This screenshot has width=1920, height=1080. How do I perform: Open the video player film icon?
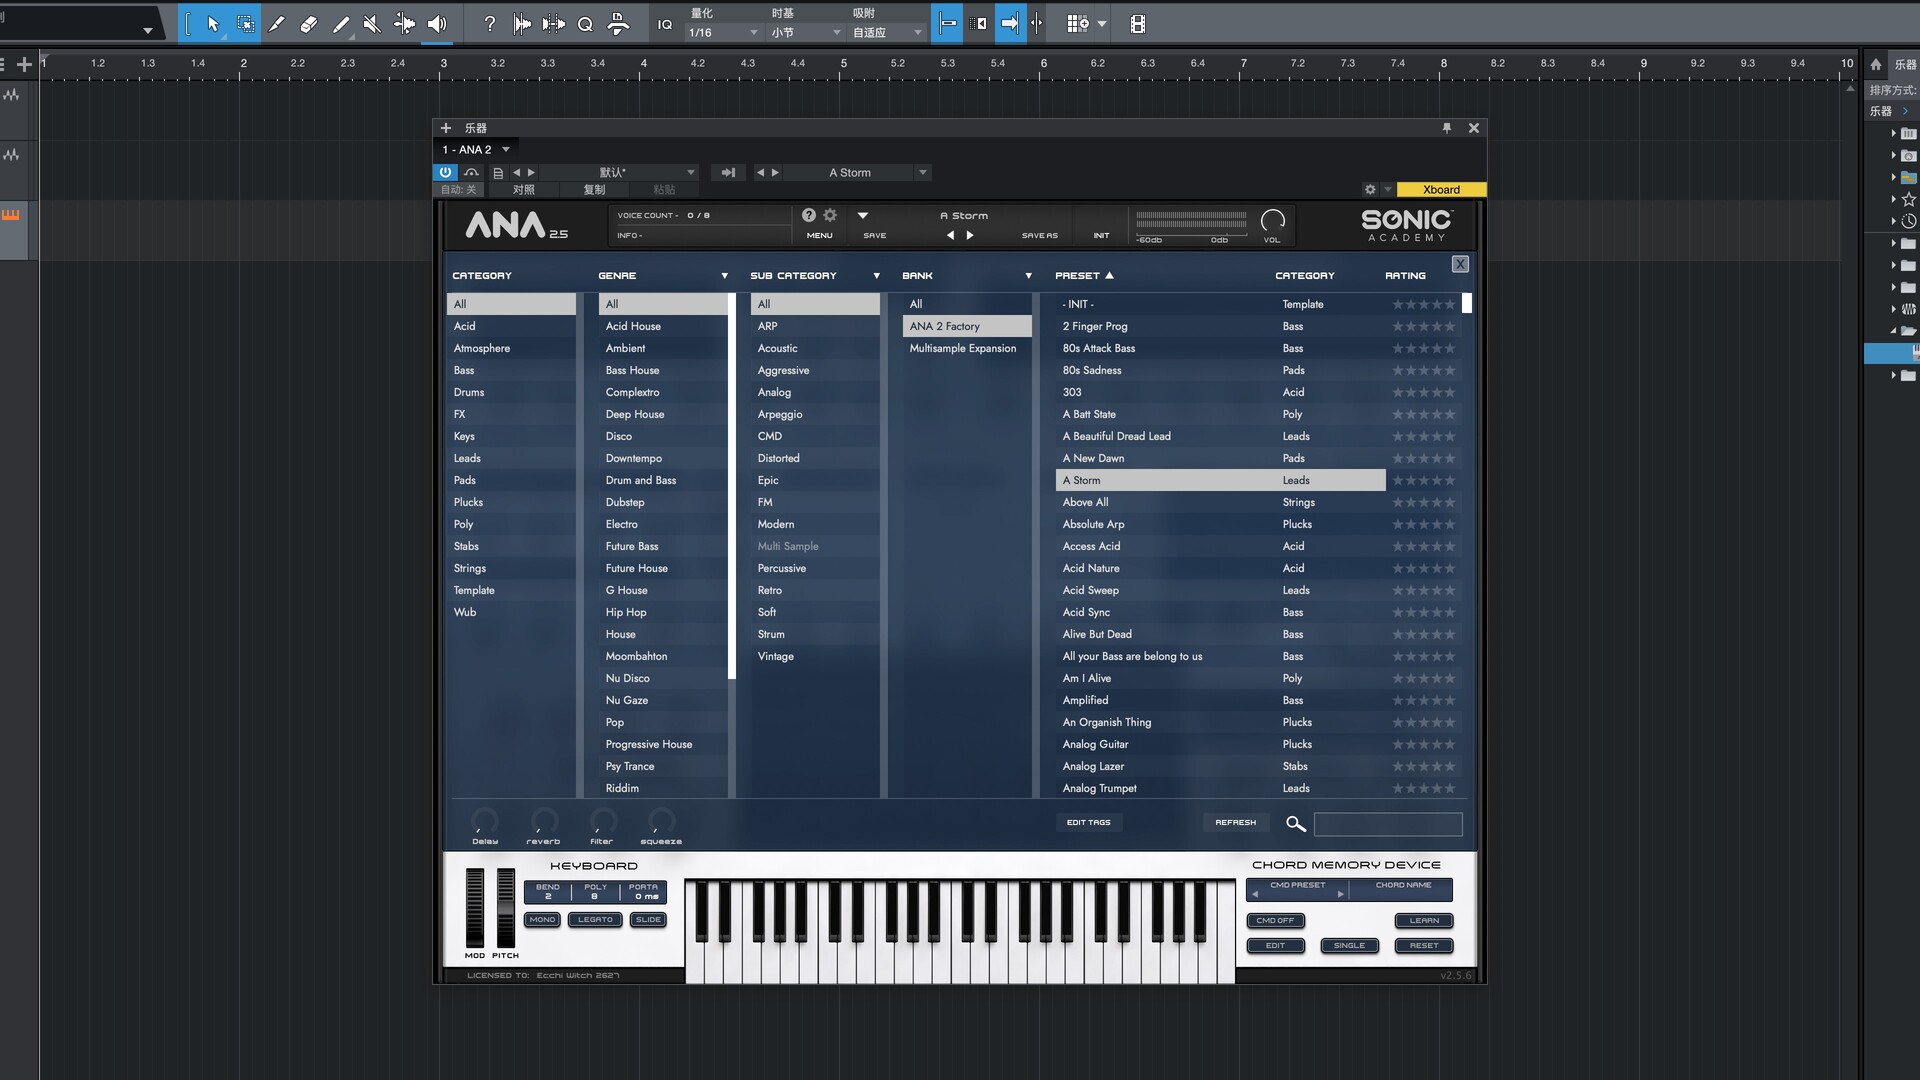click(1137, 24)
